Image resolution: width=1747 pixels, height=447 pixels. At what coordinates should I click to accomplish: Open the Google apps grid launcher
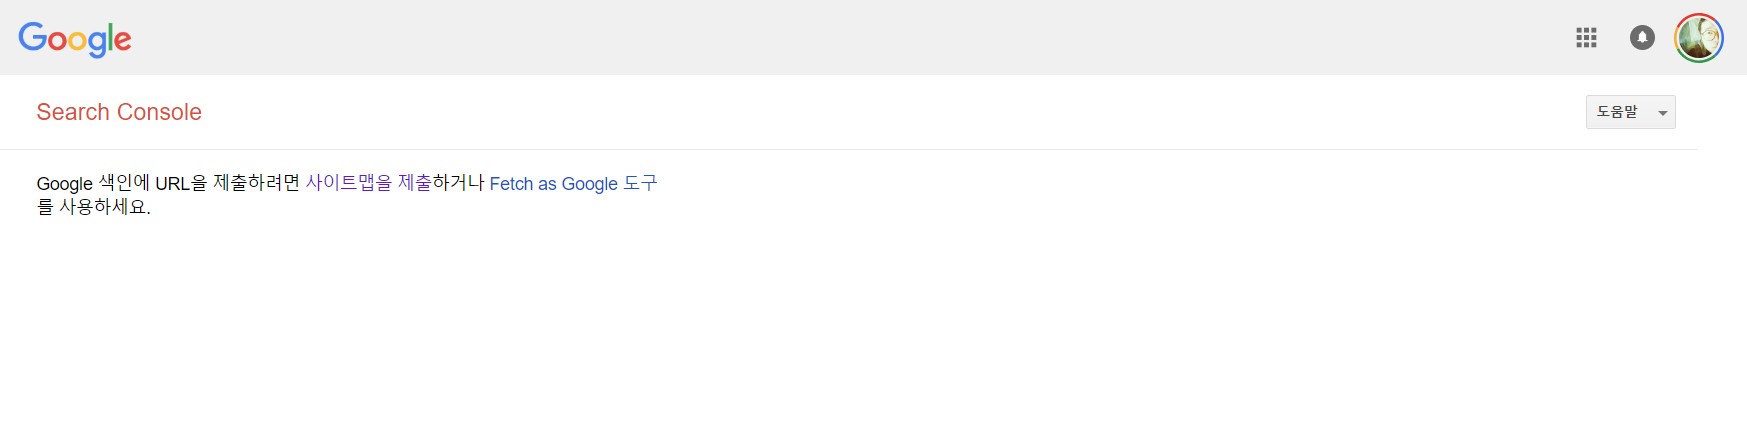[x=1586, y=38]
